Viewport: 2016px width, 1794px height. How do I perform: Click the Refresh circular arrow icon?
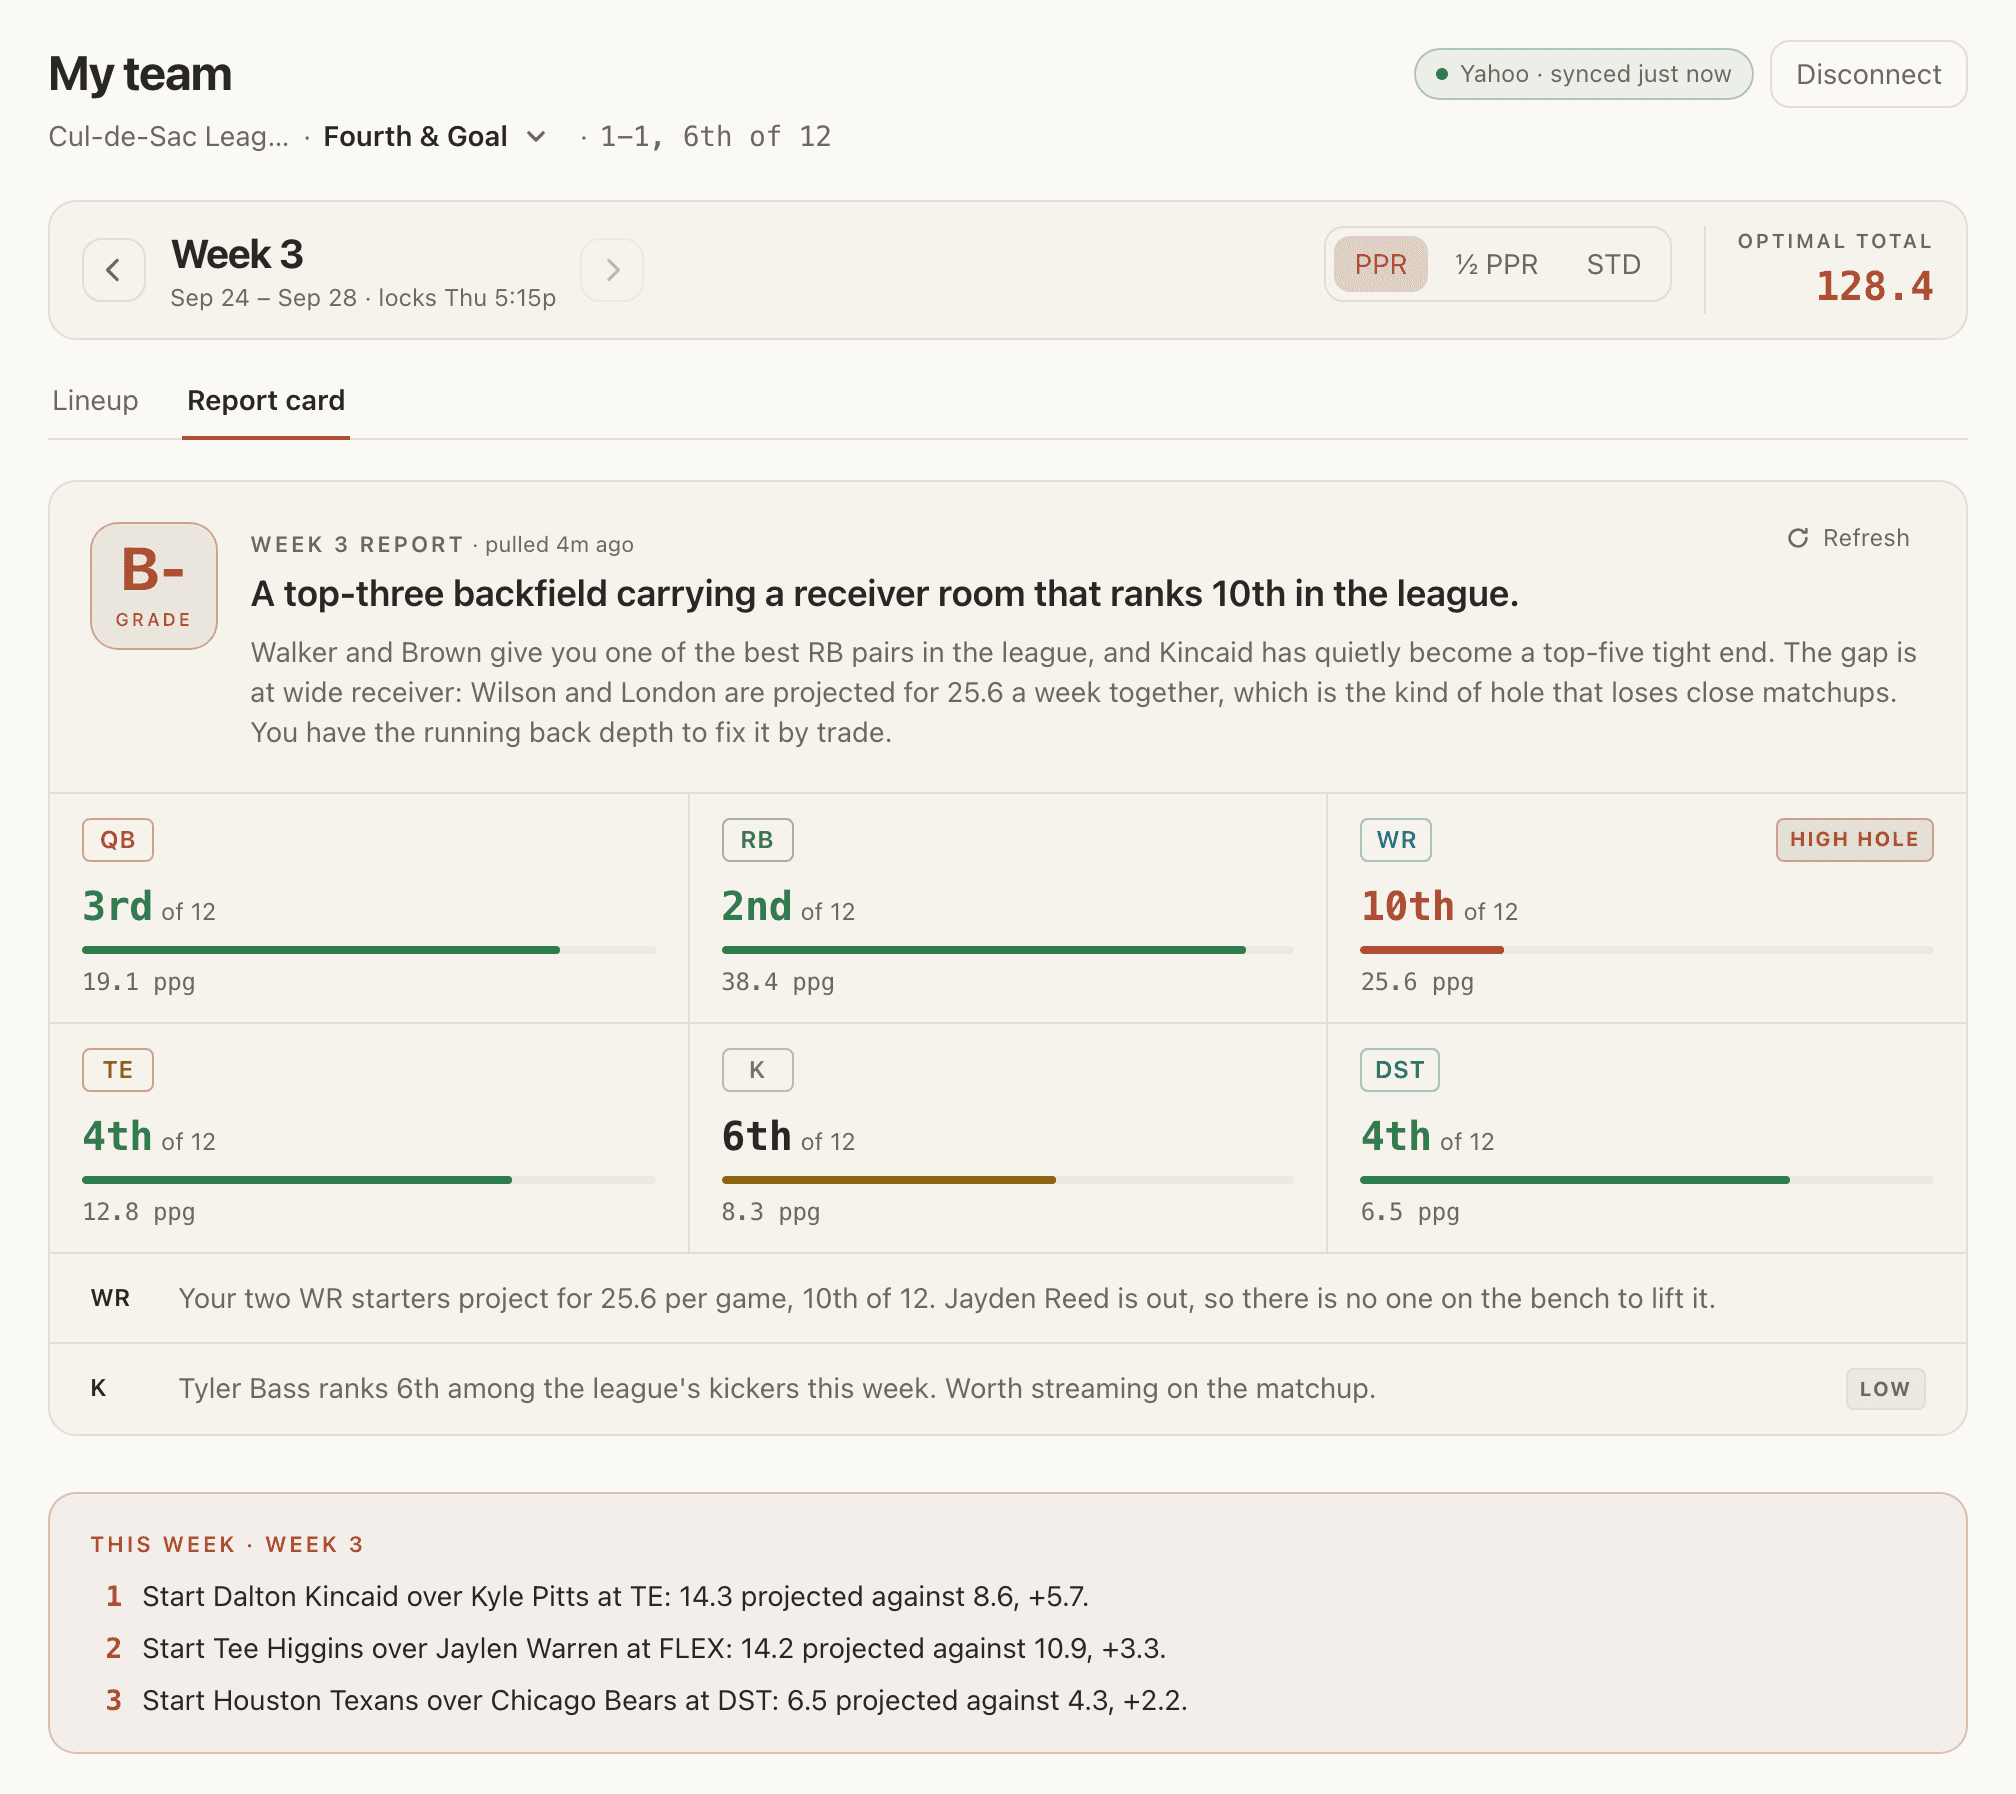[x=1798, y=538]
